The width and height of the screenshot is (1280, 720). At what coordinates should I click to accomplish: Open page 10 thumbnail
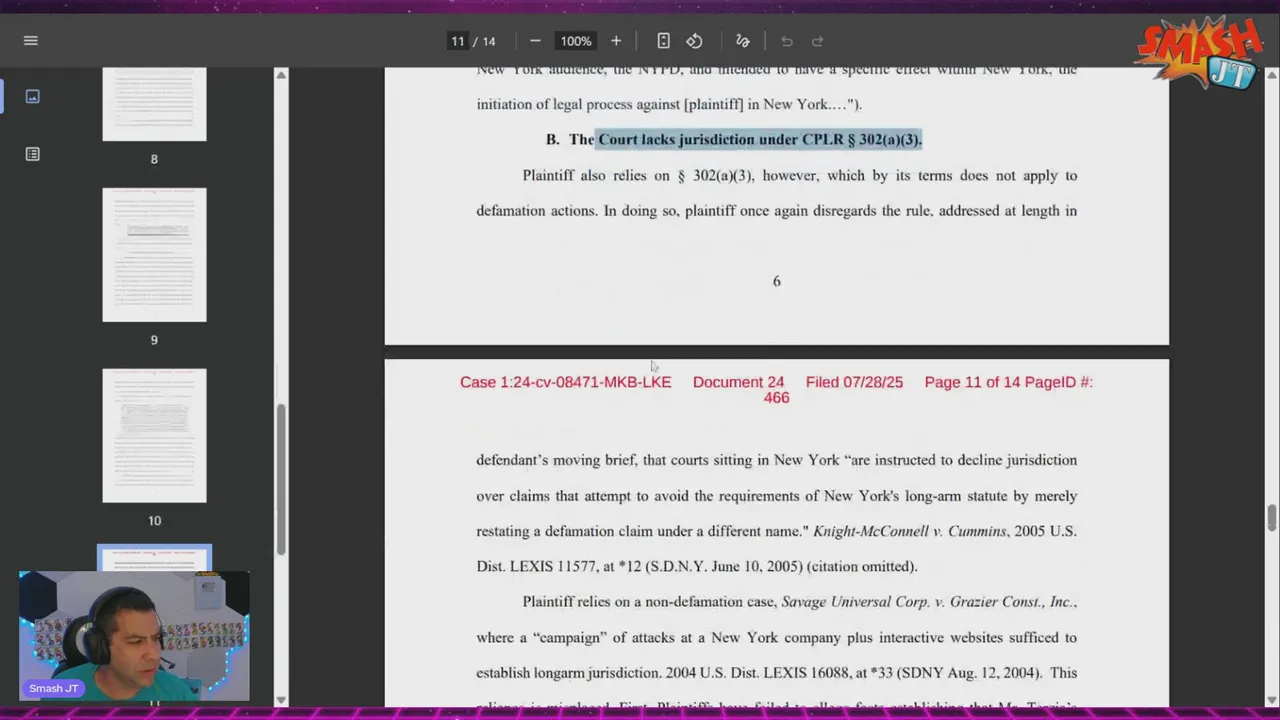click(x=154, y=436)
